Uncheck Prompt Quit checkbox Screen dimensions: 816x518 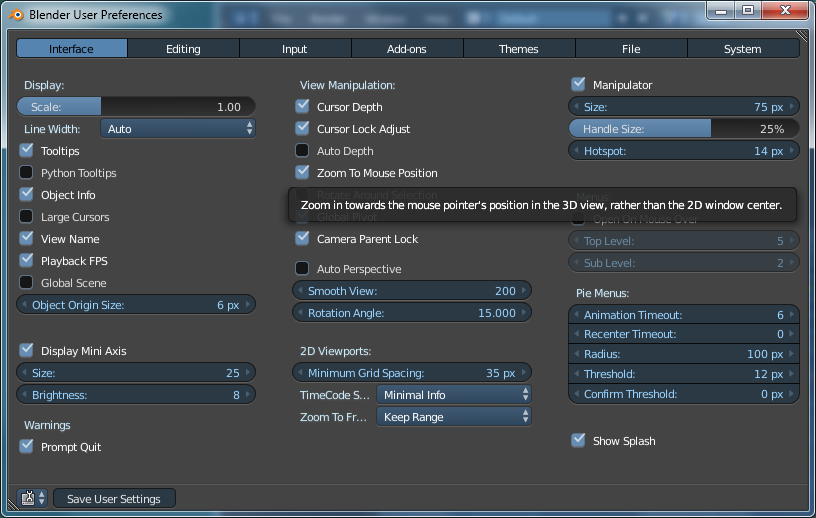(x=26, y=447)
